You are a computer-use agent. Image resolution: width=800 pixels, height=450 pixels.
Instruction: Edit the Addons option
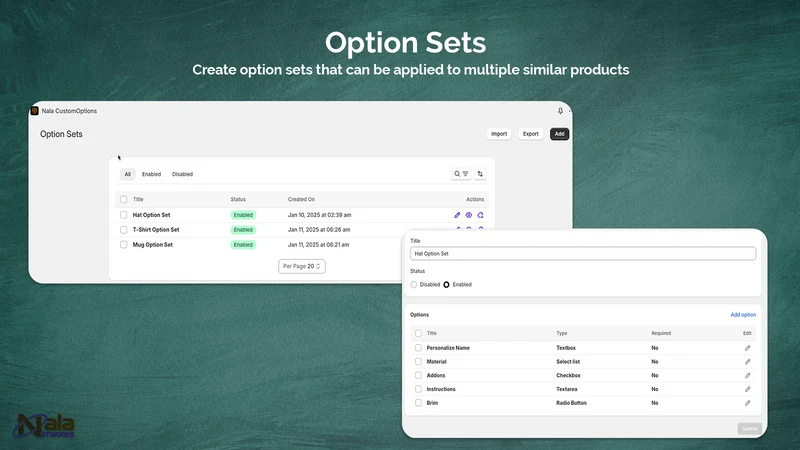(747, 376)
